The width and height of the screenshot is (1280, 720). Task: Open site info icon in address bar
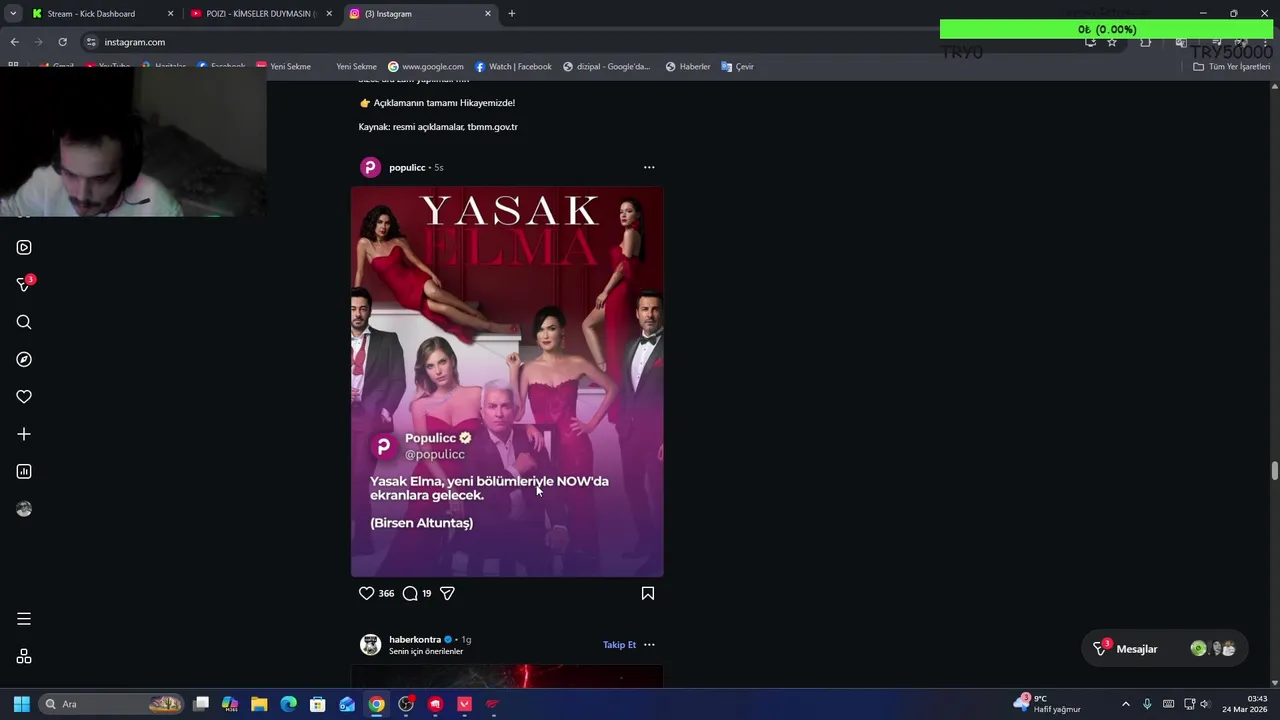pos(91,42)
